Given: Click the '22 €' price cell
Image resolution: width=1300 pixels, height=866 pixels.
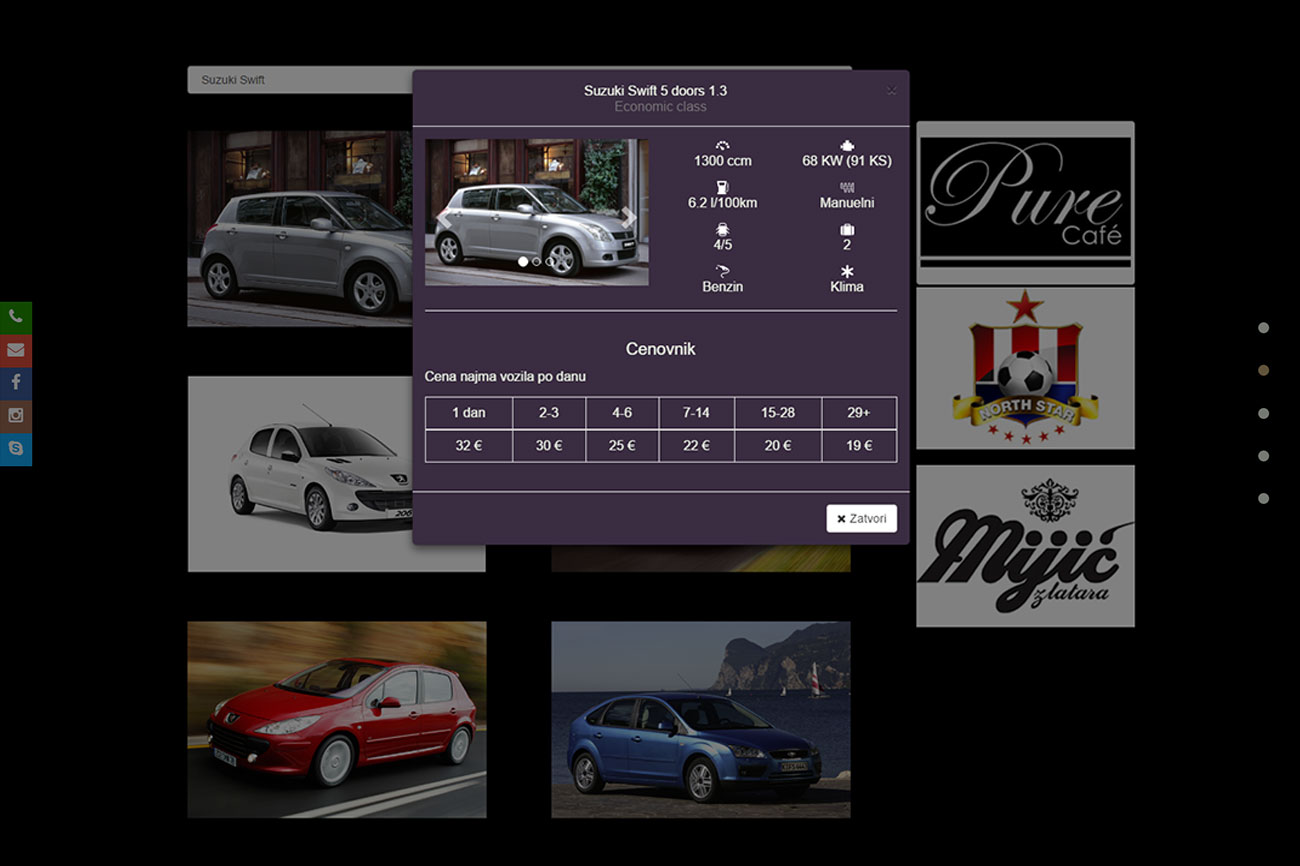Looking at the screenshot, I should click(697, 445).
